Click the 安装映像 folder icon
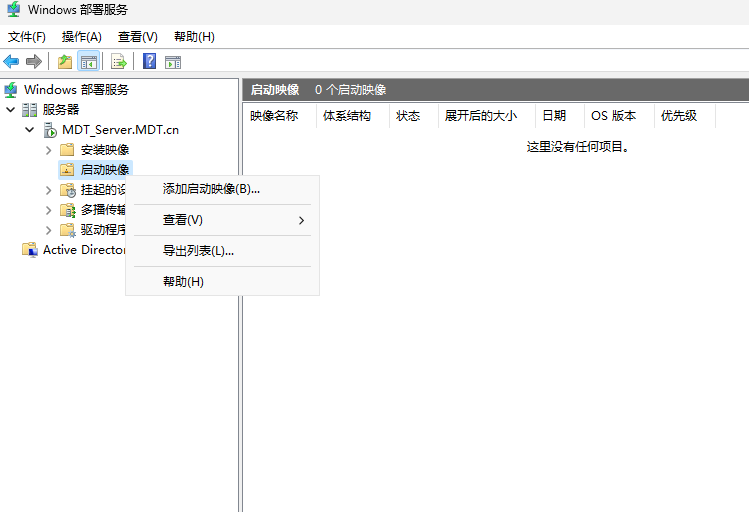 pyautogui.click(x=67, y=150)
